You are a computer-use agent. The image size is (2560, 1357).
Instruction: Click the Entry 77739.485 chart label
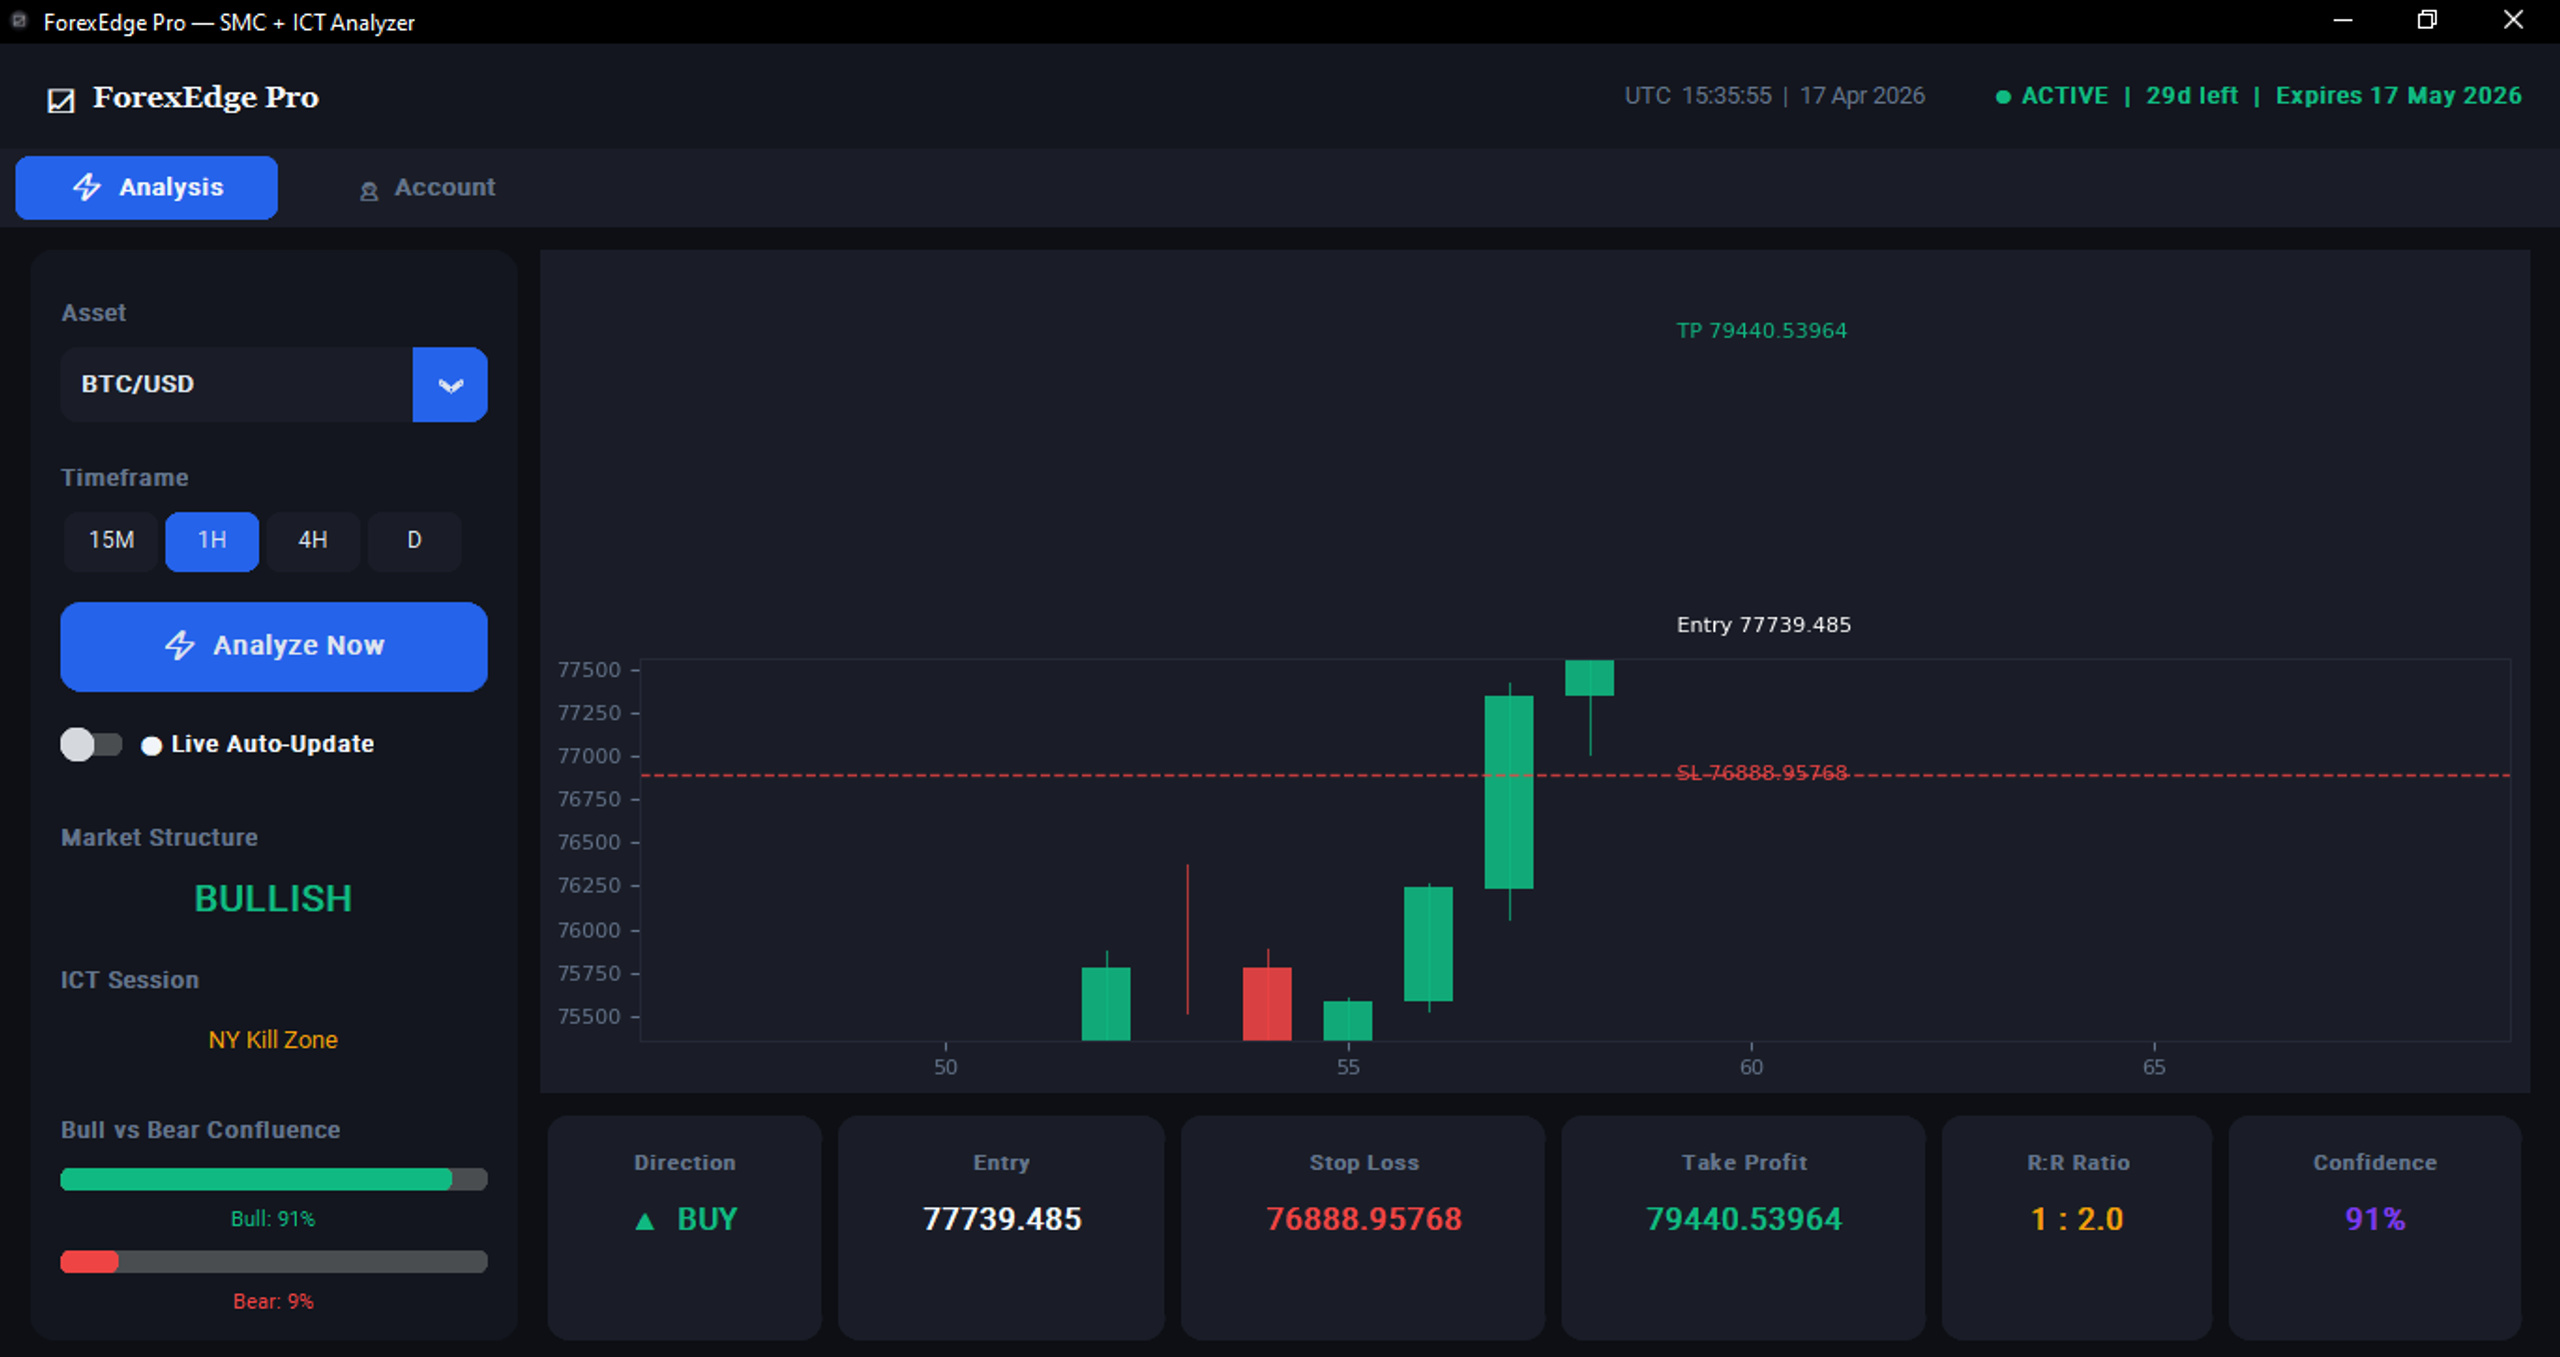(1763, 625)
